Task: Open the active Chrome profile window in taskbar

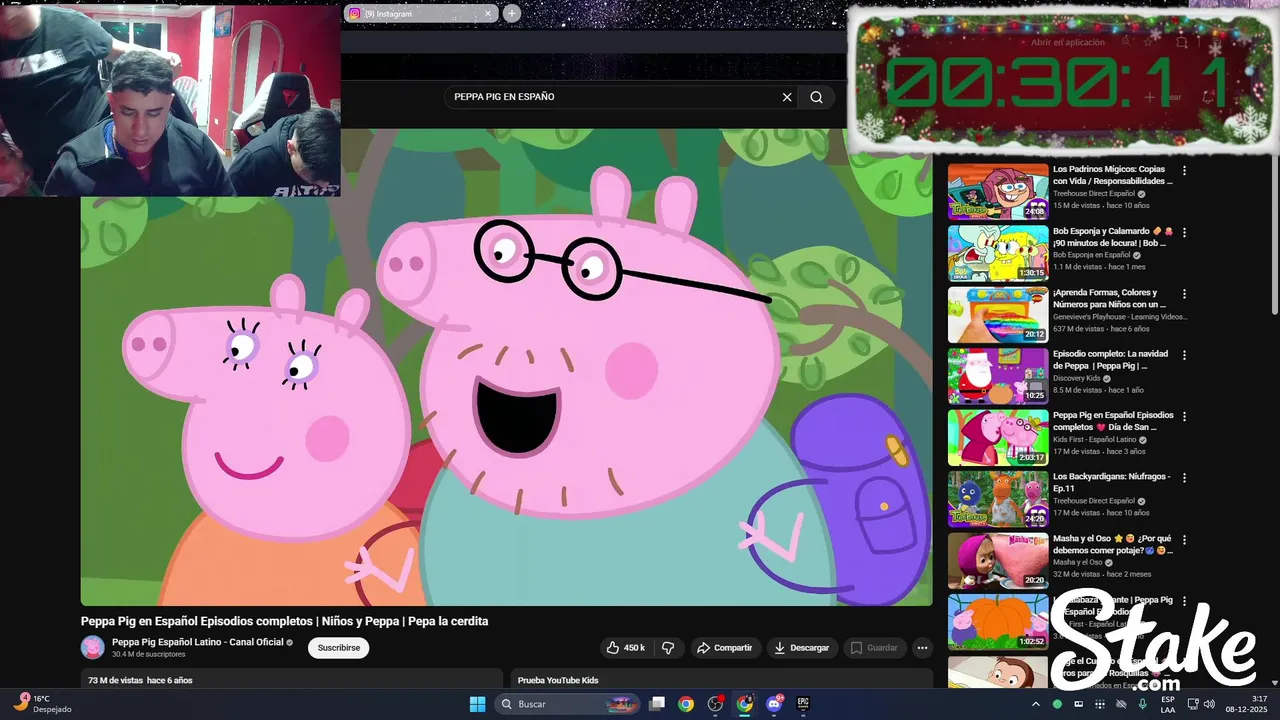Action: tap(745, 704)
